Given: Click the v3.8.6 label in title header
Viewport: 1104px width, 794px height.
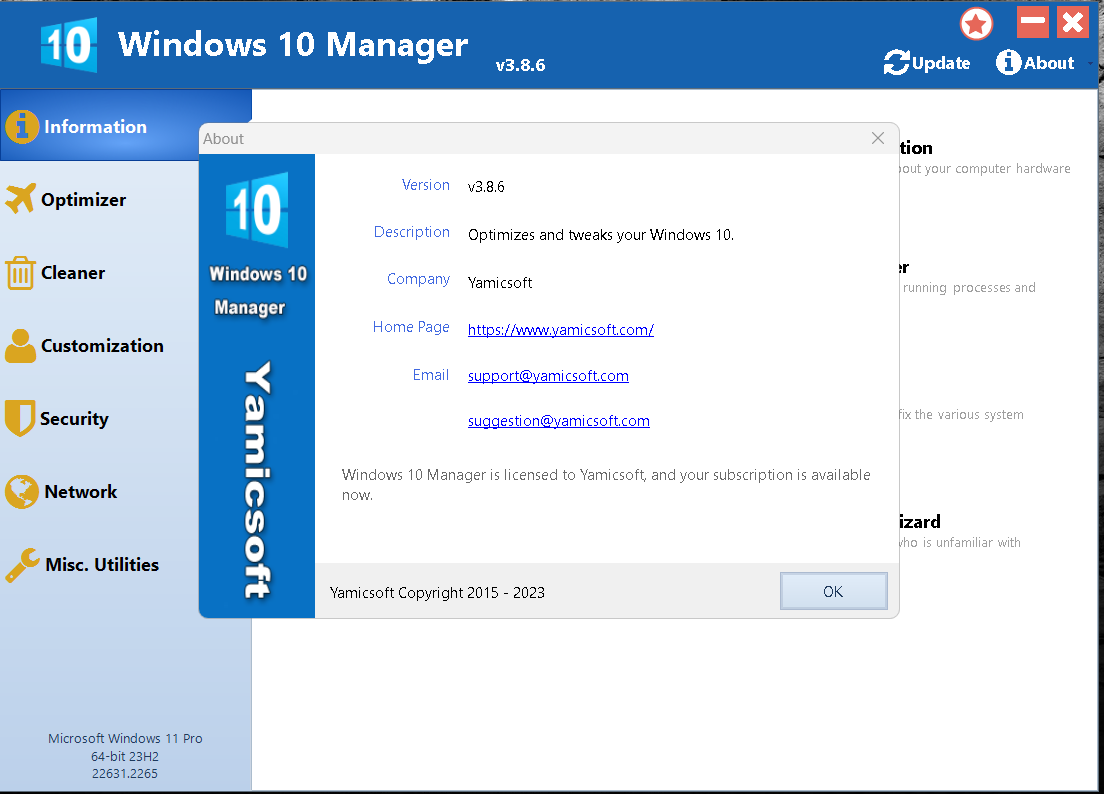Looking at the screenshot, I should 520,65.
